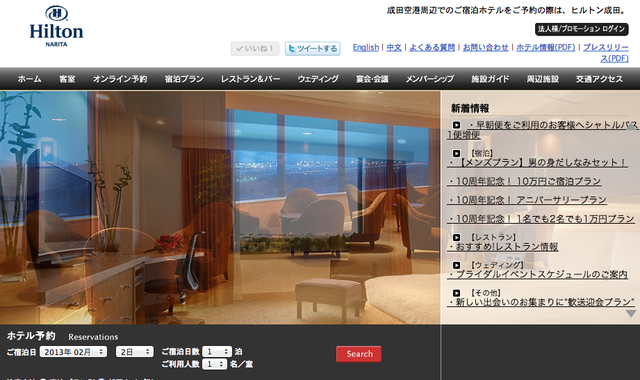
Task: Click the arrow icon beside 【ウェディング】
Action: (456, 265)
